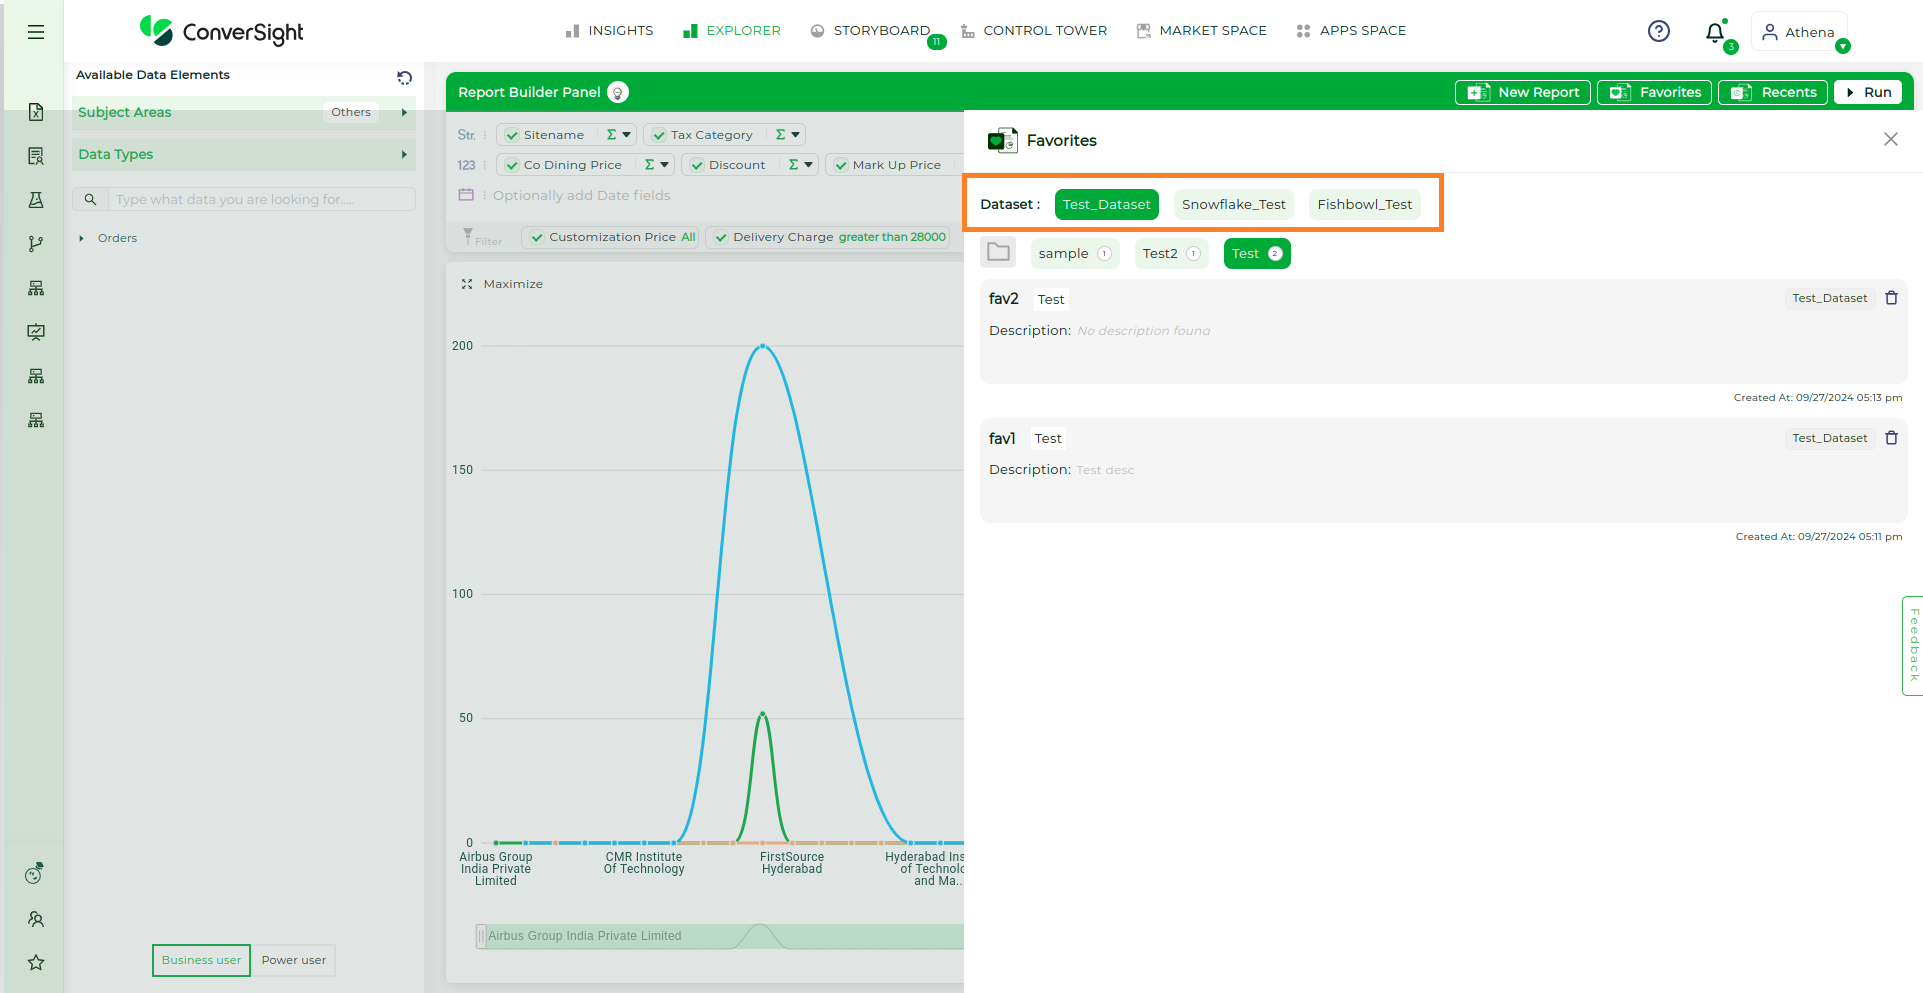The width and height of the screenshot is (1923, 993).
Task: Uncheck the Mark Up Price checkbox
Action: [841, 165]
